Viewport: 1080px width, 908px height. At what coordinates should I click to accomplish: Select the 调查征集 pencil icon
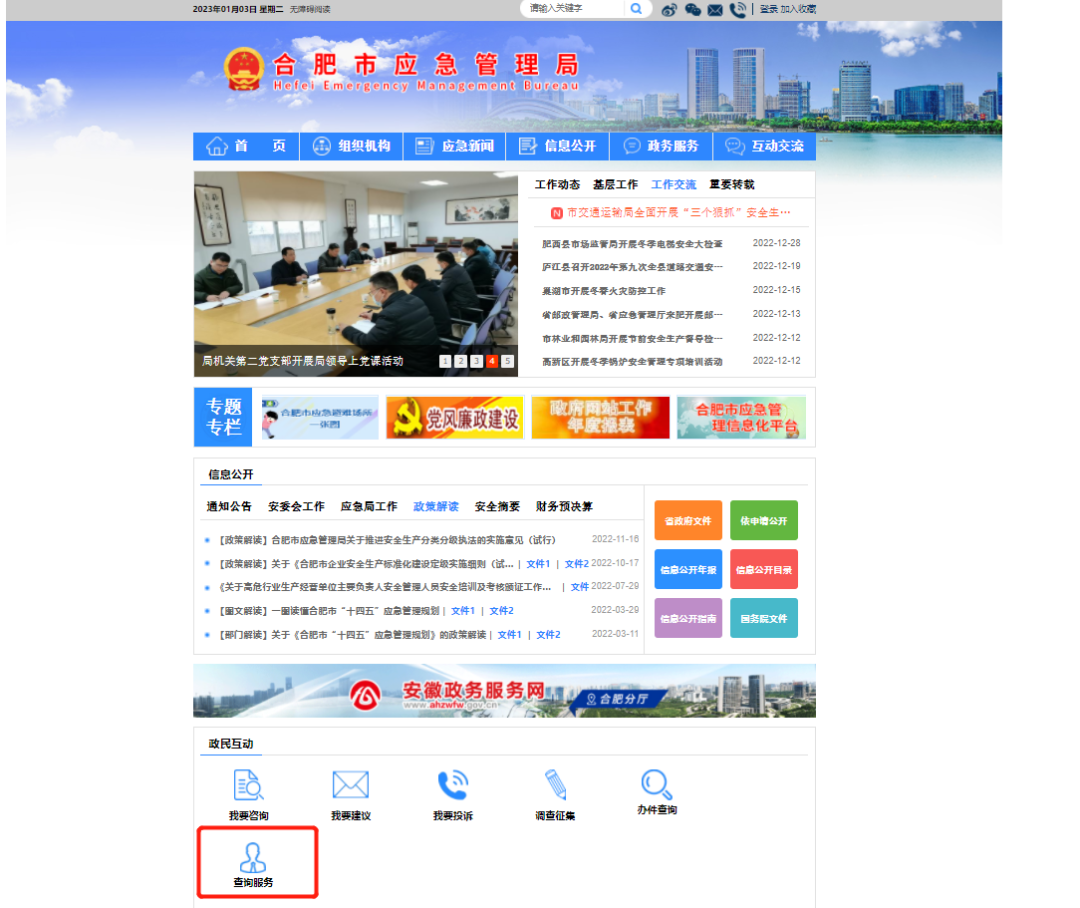pyautogui.click(x=556, y=786)
